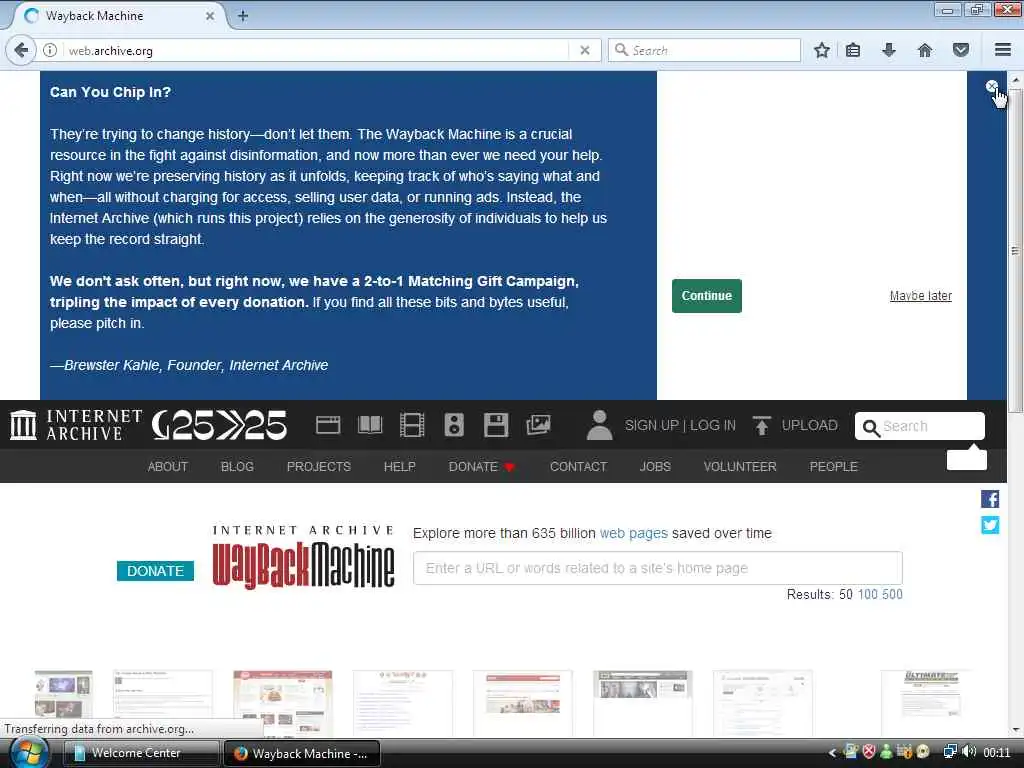Open the ABOUT menu item
1024x768 pixels.
coord(168,466)
